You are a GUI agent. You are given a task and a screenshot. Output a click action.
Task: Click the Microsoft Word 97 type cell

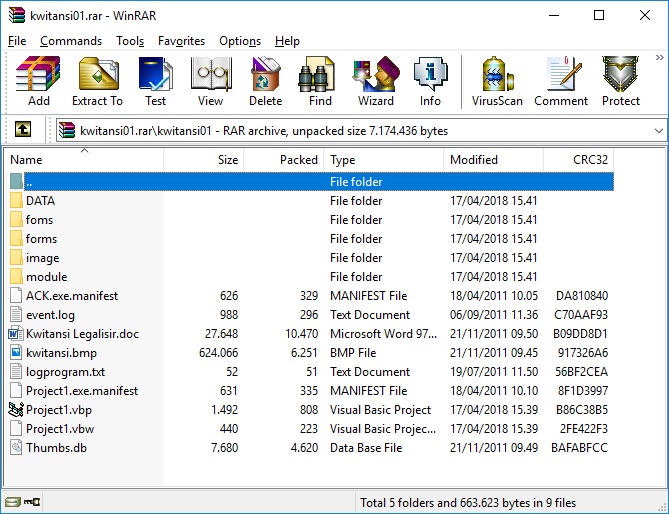[383, 334]
